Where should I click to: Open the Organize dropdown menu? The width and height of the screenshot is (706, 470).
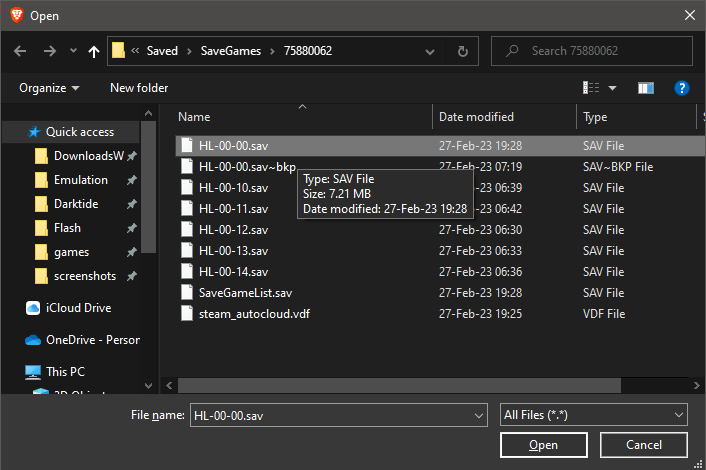49,88
